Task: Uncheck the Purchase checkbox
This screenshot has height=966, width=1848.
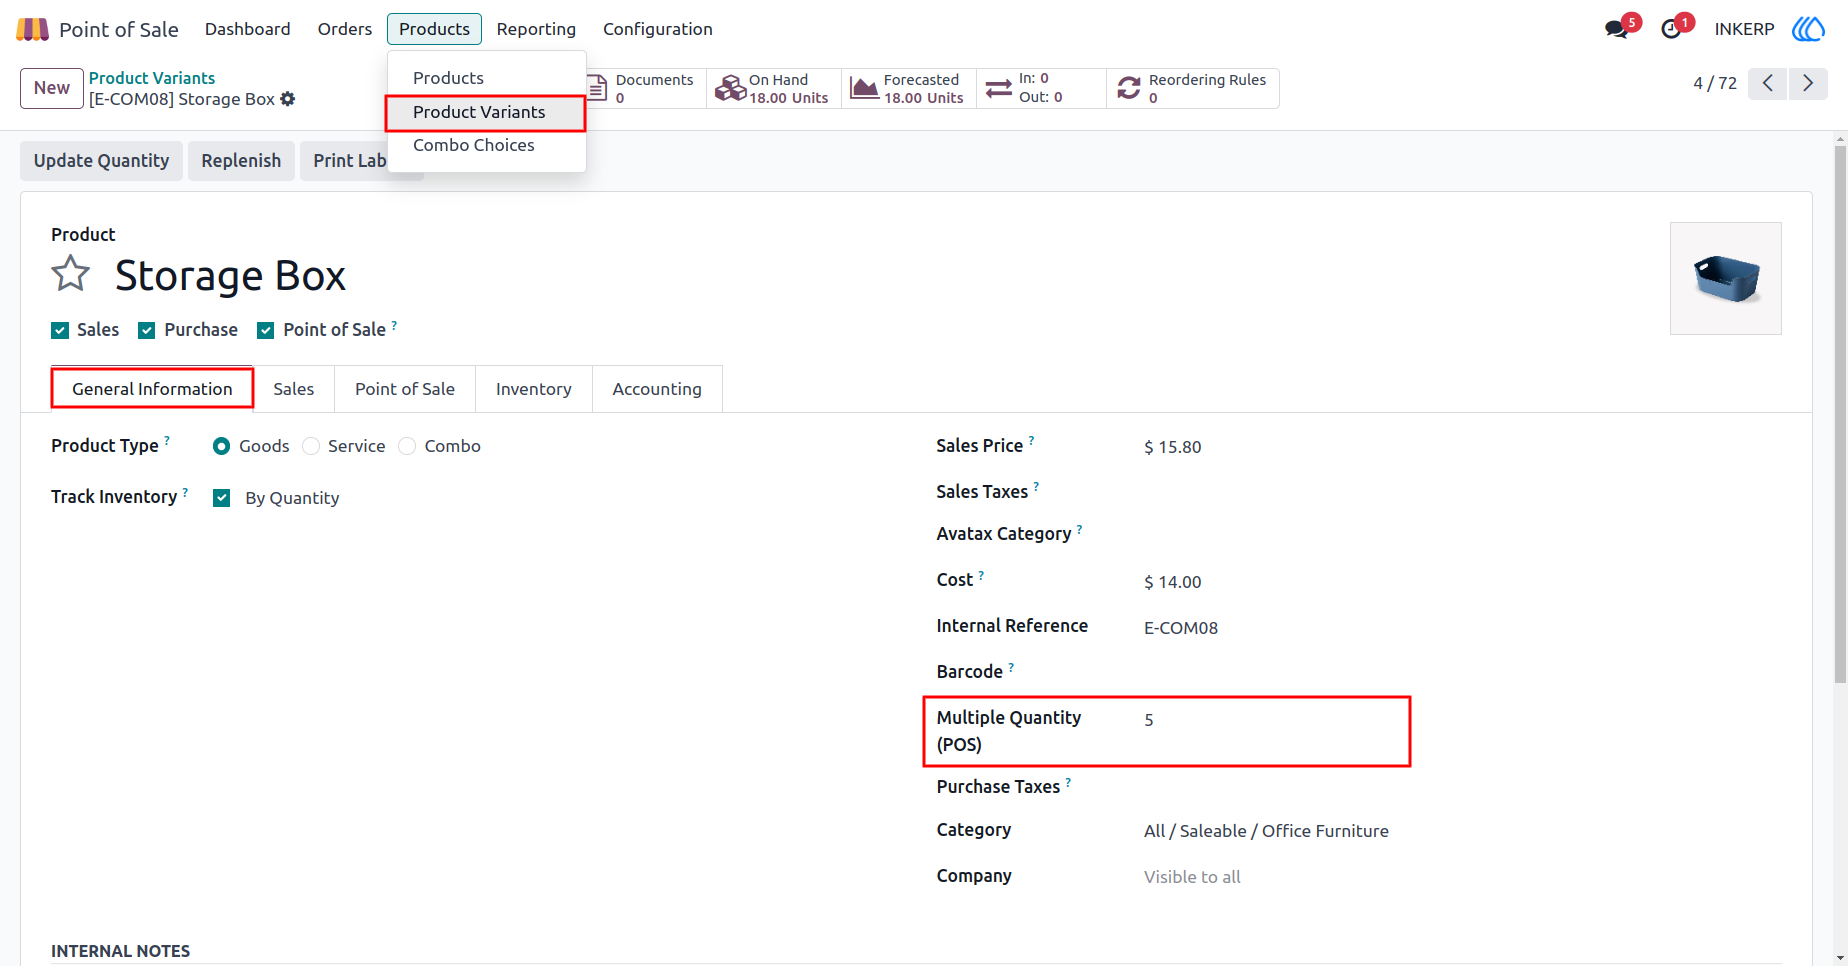Action: (x=147, y=330)
